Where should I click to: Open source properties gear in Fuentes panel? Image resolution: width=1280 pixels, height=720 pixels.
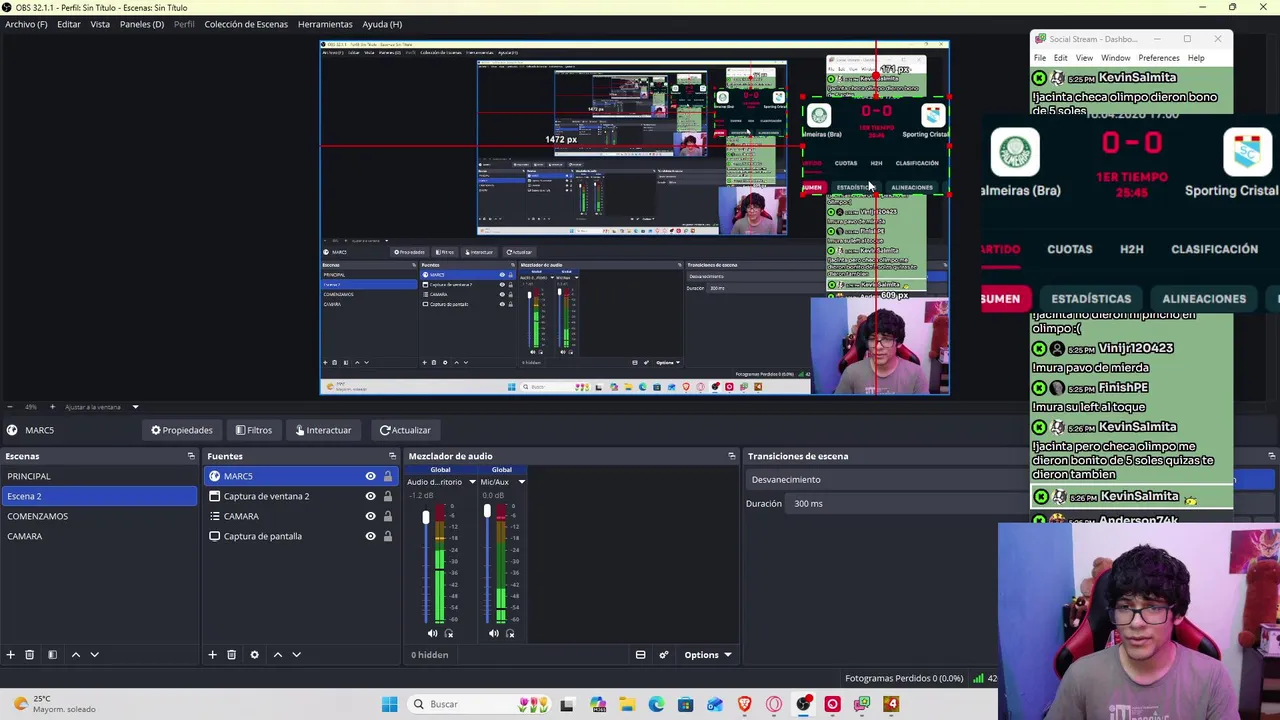click(254, 655)
